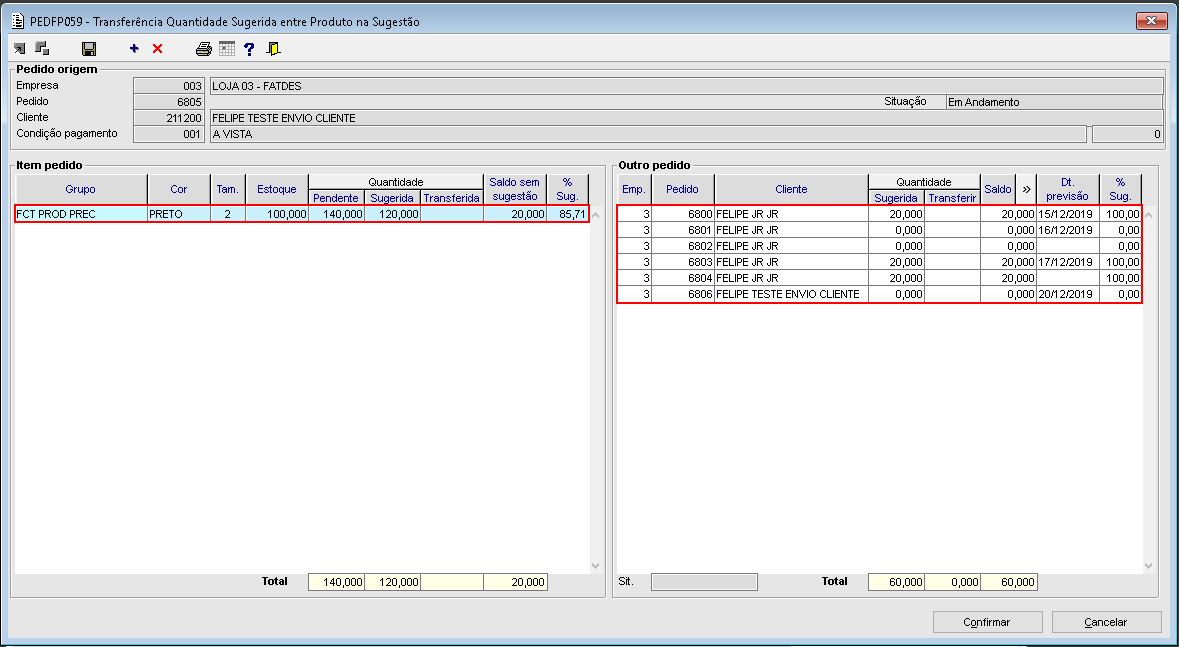Click the Emp. column header
Viewport: 1179px width, 647px height.
pos(634,189)
